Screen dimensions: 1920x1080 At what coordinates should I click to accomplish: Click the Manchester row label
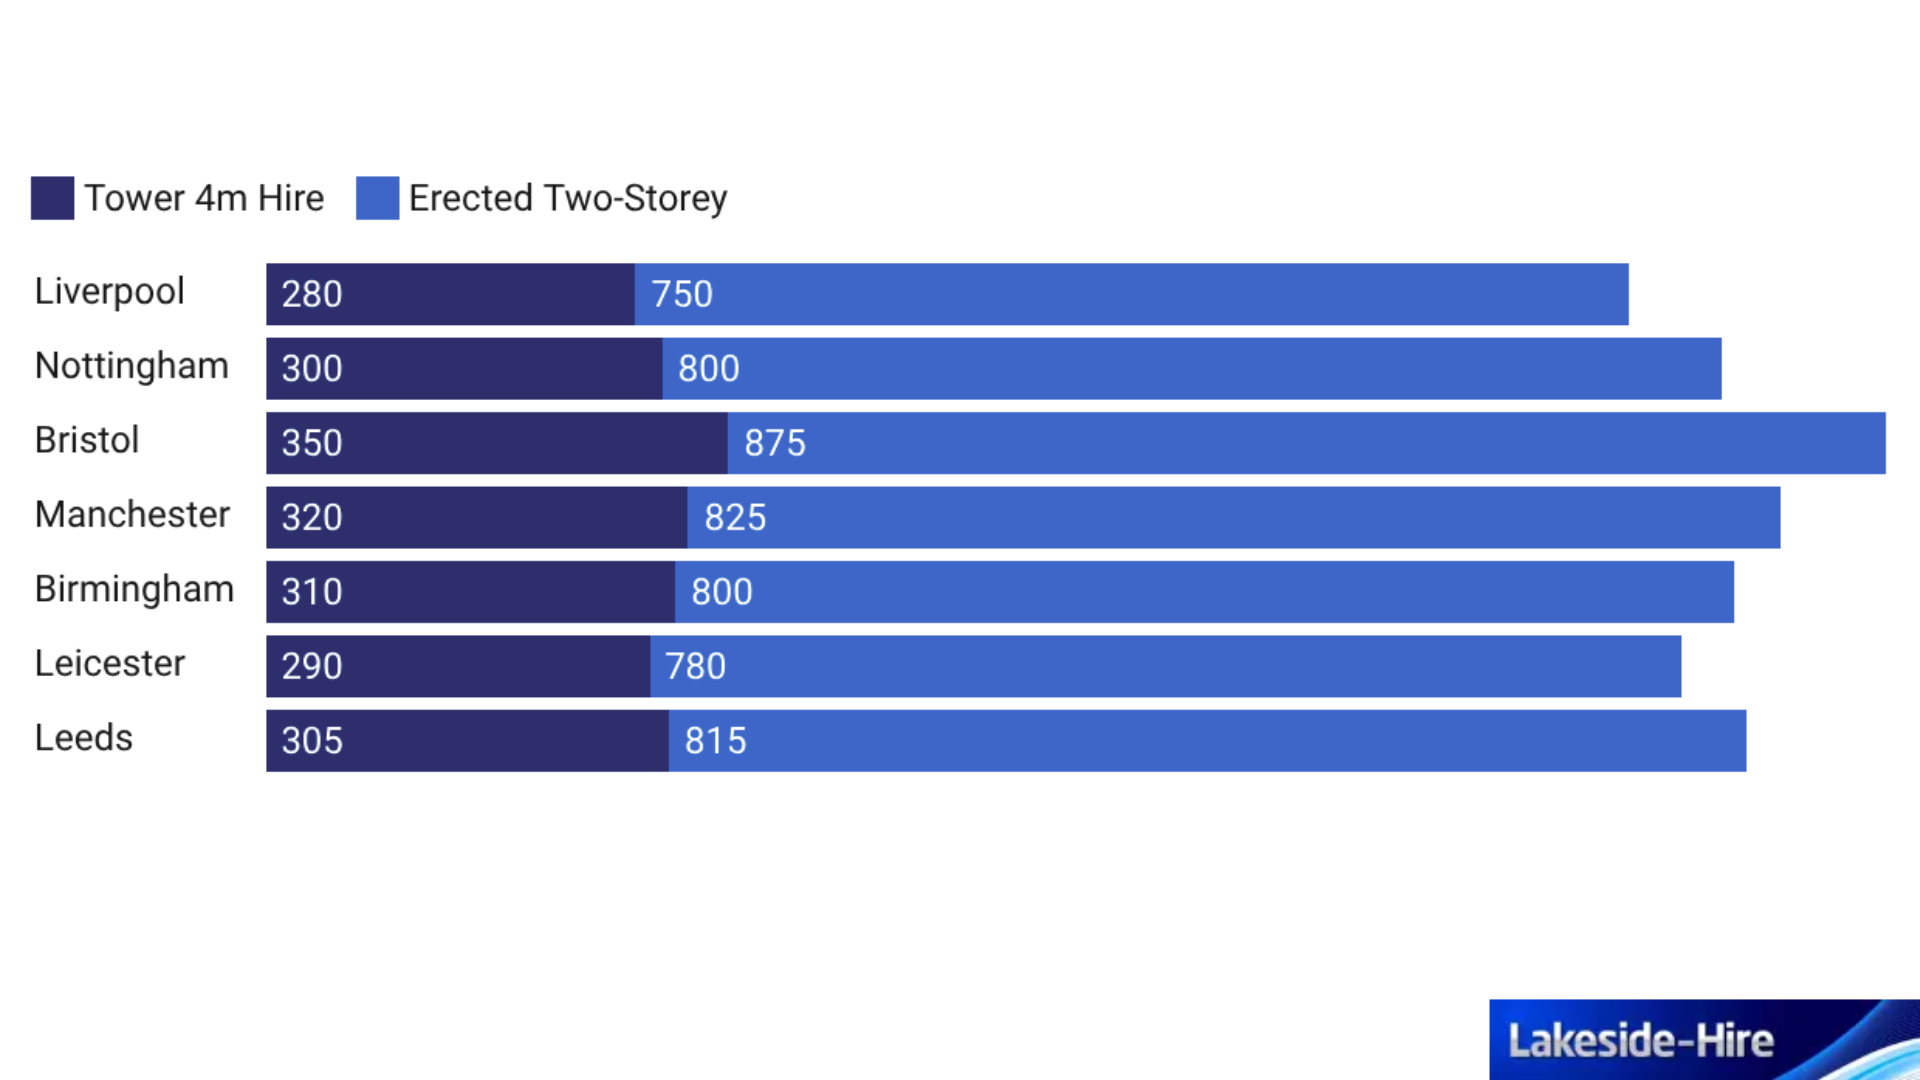[132, 514]
